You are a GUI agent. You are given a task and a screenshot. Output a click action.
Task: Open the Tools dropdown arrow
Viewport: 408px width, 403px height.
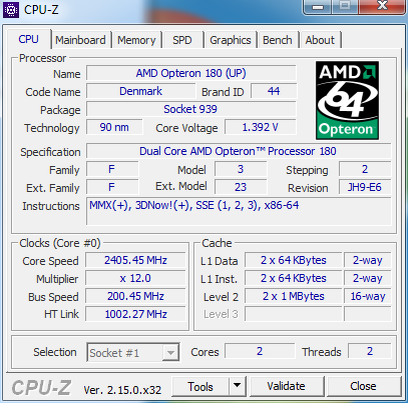tap(237, 386)
